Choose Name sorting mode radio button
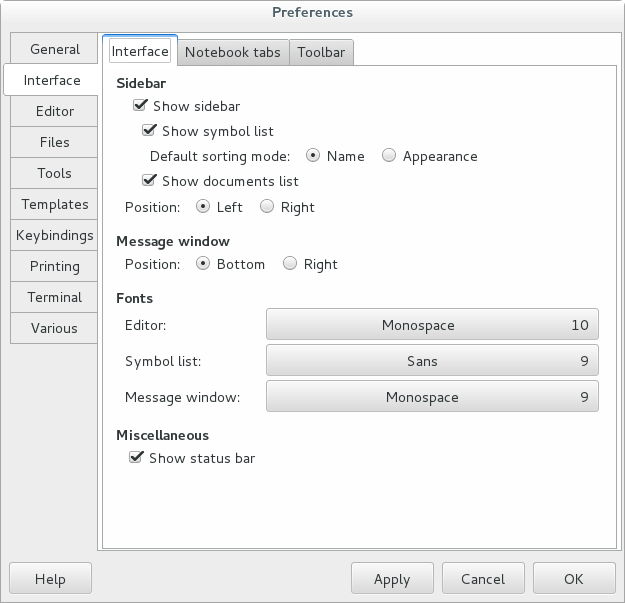The width and height of the screenshot is (625, 603). [313, 156]
